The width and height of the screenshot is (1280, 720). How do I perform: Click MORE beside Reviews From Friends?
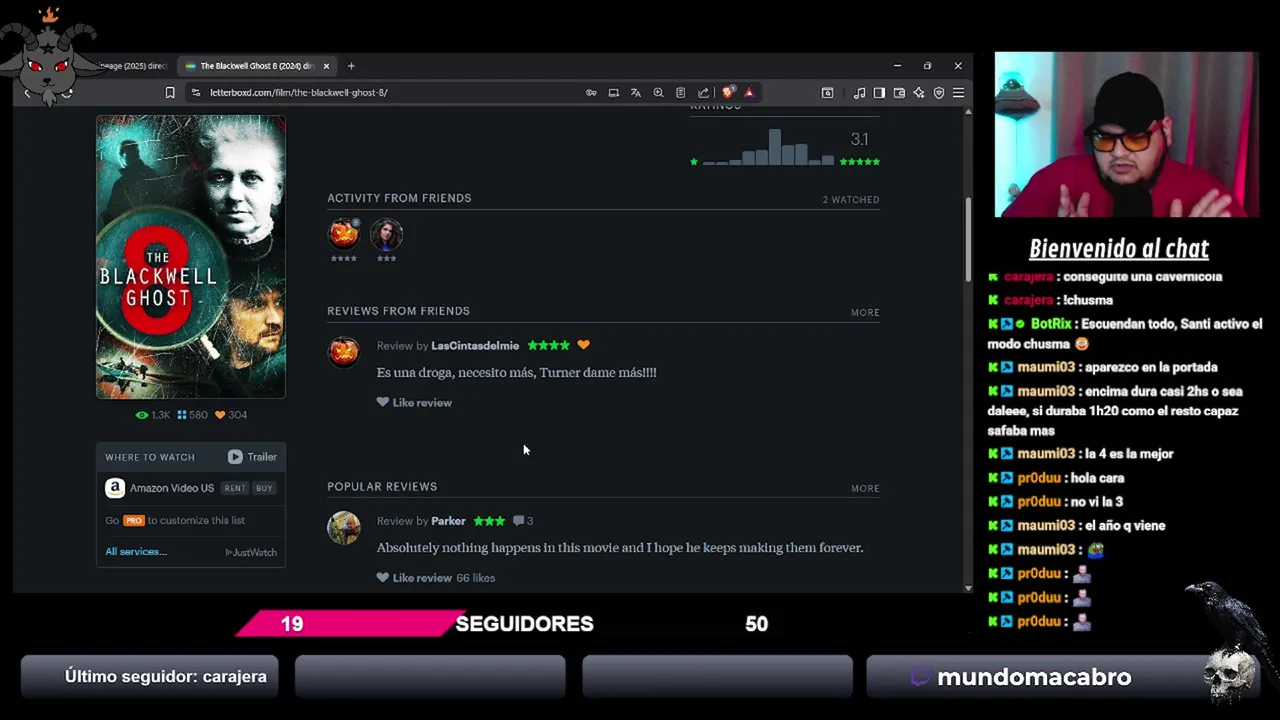pos(865,313)
